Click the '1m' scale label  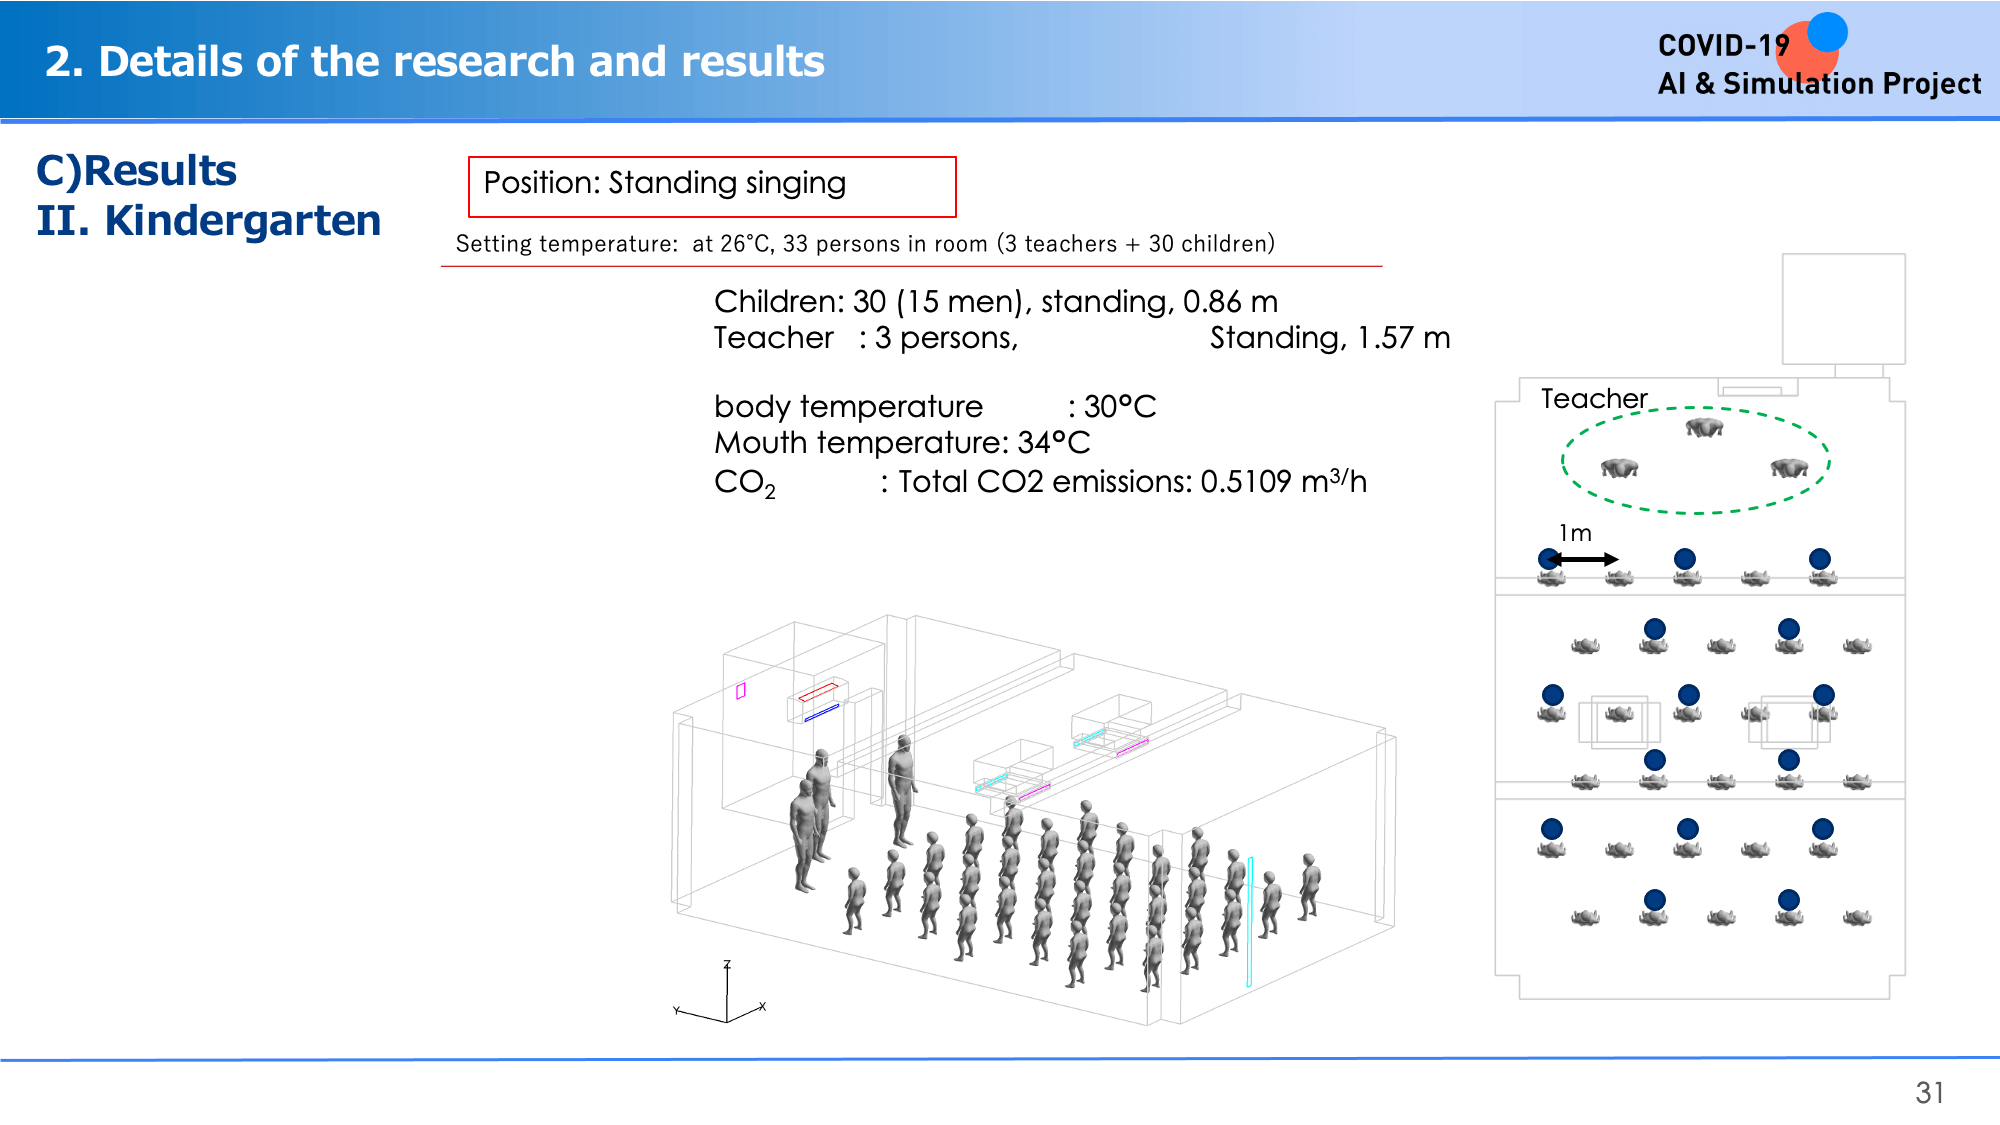1575,533
